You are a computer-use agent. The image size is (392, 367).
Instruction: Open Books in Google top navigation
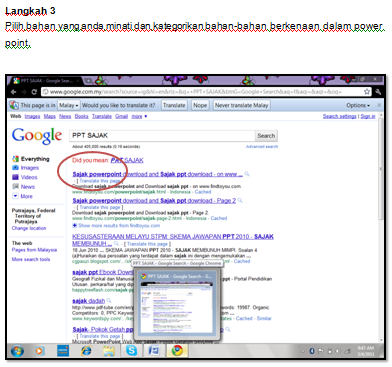[x=81, y=116]
